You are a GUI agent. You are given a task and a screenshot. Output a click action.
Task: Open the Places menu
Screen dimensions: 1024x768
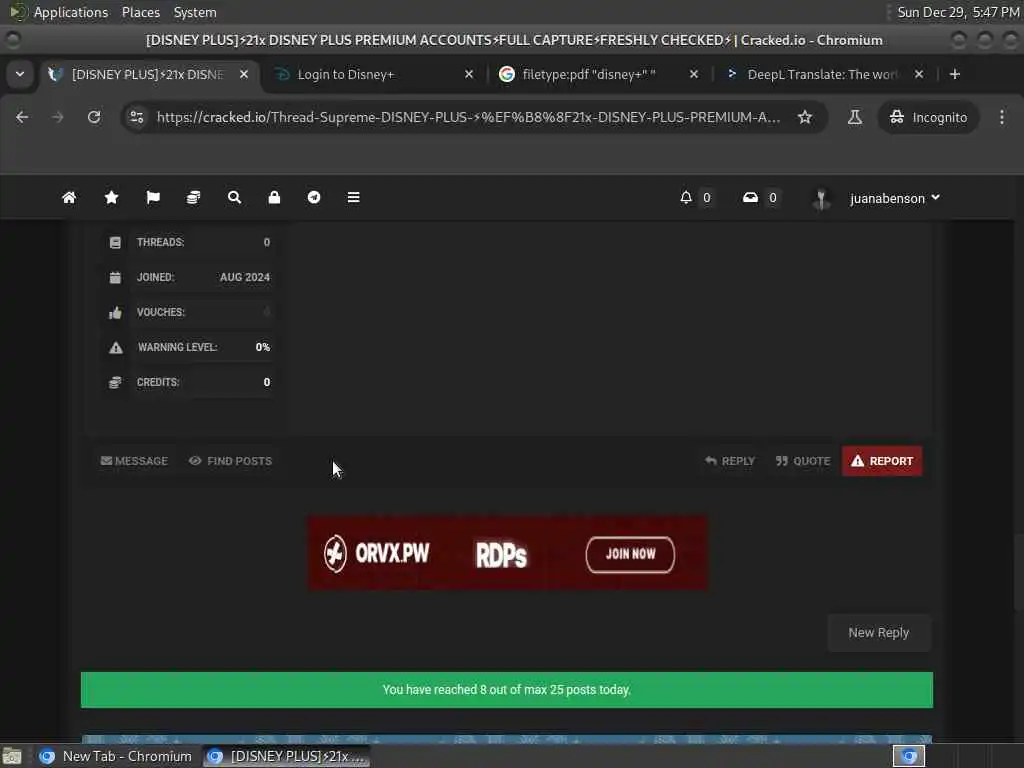(141, 12)
